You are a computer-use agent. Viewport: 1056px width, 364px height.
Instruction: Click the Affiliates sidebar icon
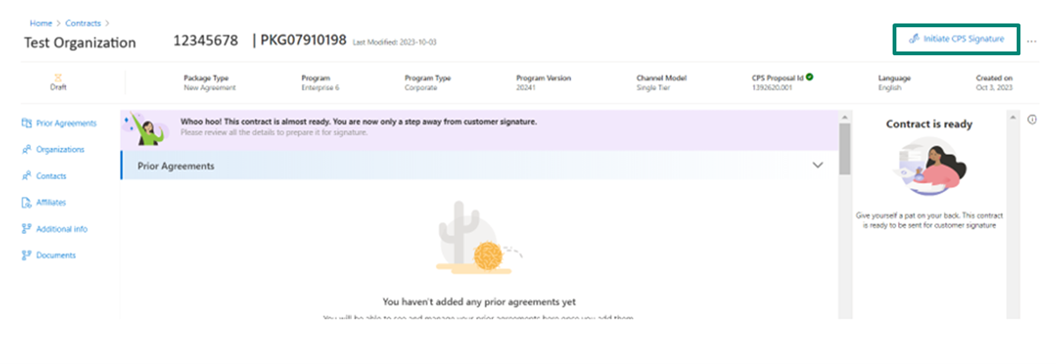pos(27,202)
